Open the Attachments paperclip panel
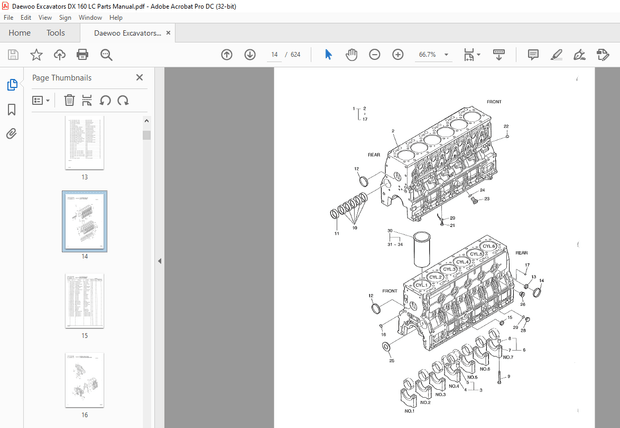Viewport: 620px width, 428px height. 11,134
